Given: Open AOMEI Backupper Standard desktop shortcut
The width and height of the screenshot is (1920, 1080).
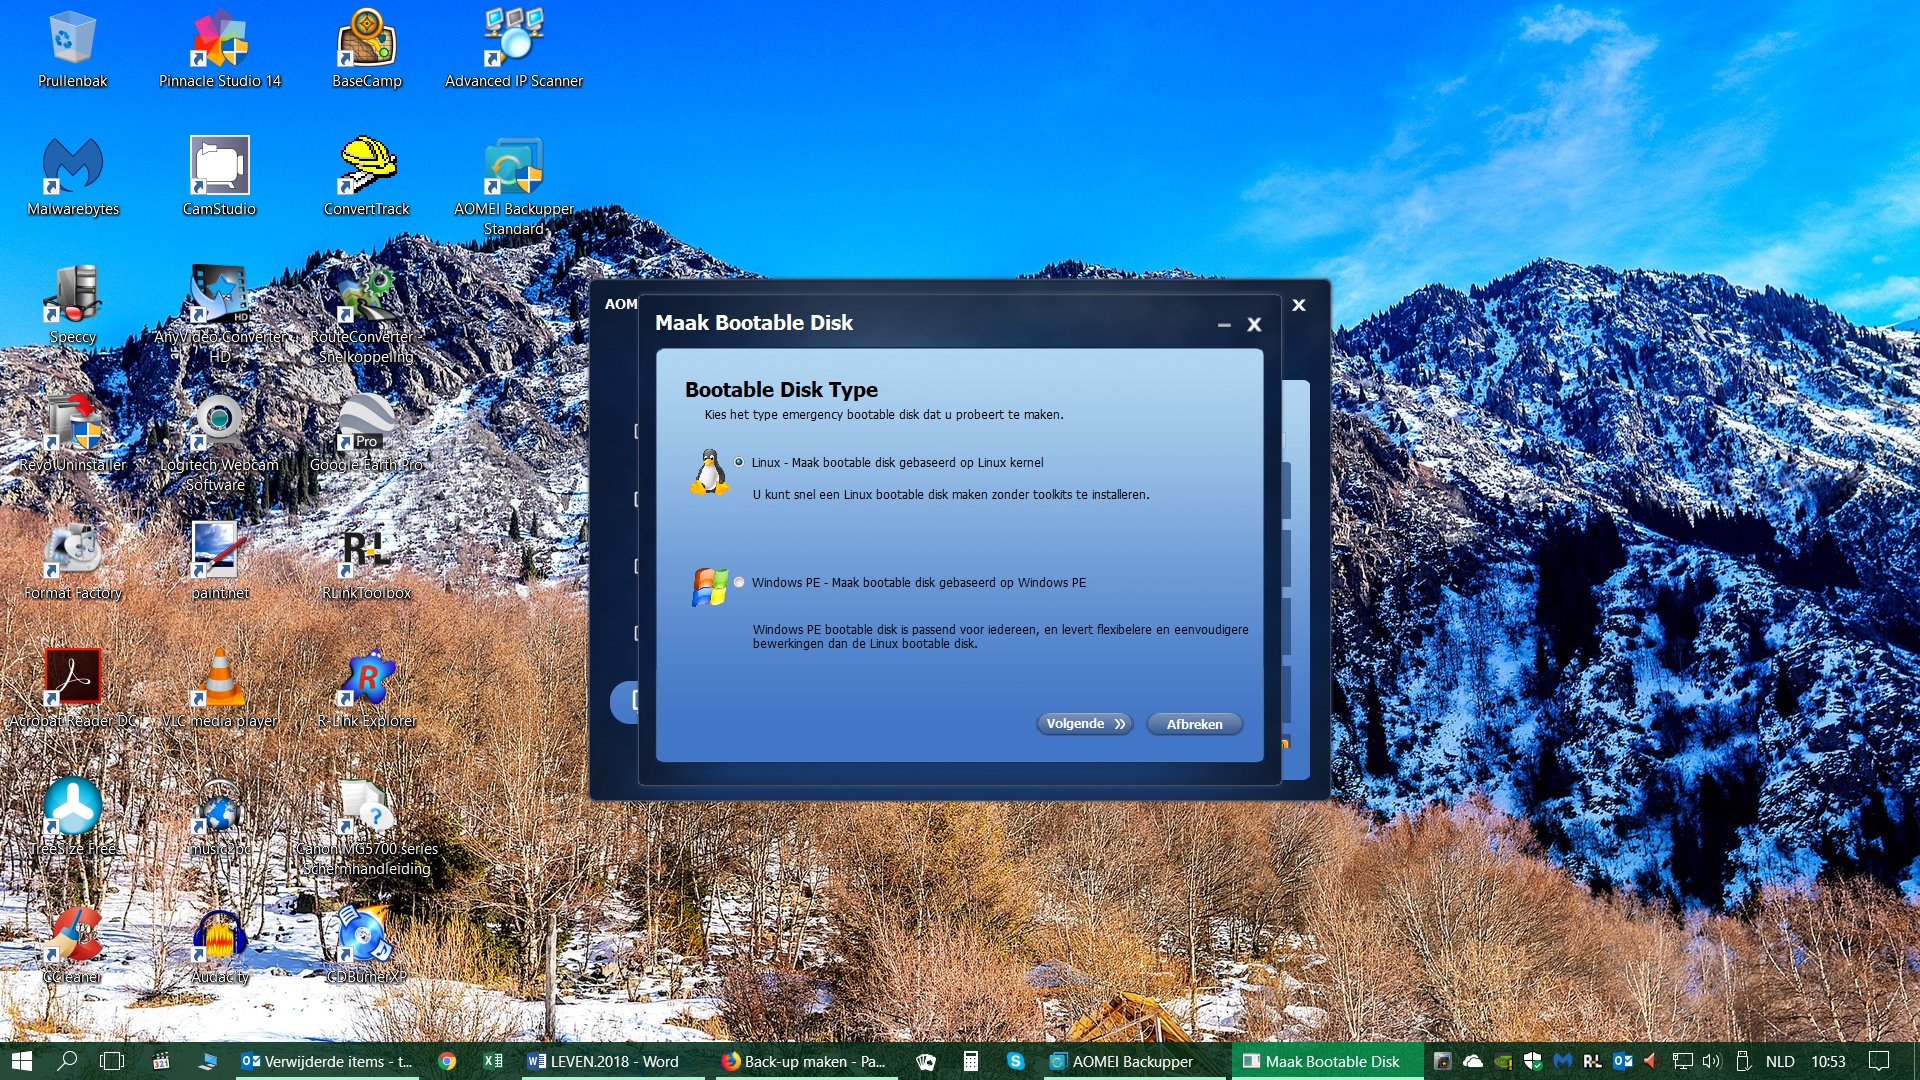Looking at the screenshot, I should (514, 187).
